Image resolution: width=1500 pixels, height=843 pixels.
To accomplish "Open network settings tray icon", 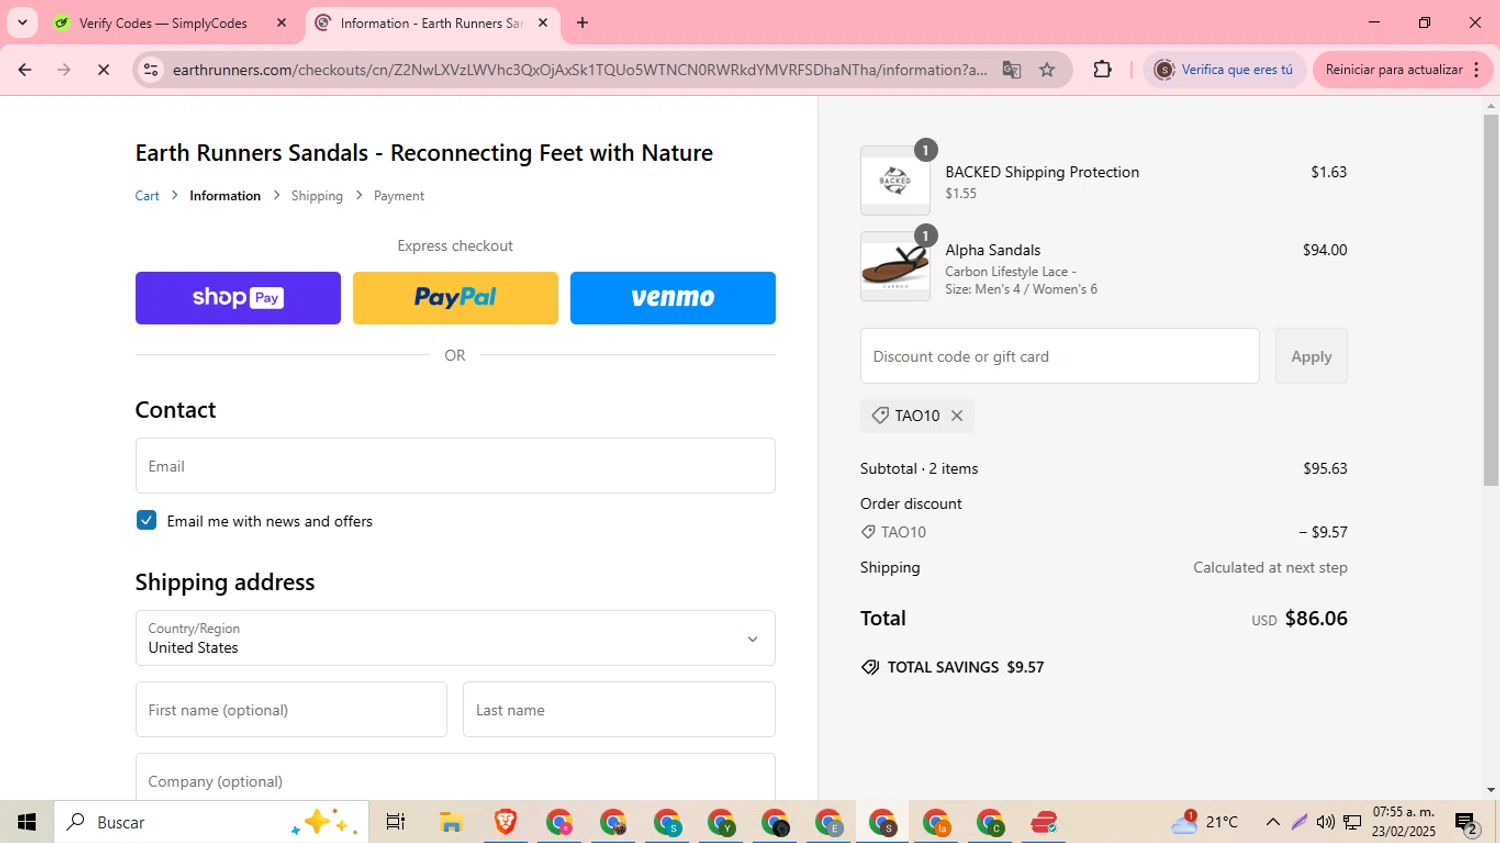I will pos(1352,822).
